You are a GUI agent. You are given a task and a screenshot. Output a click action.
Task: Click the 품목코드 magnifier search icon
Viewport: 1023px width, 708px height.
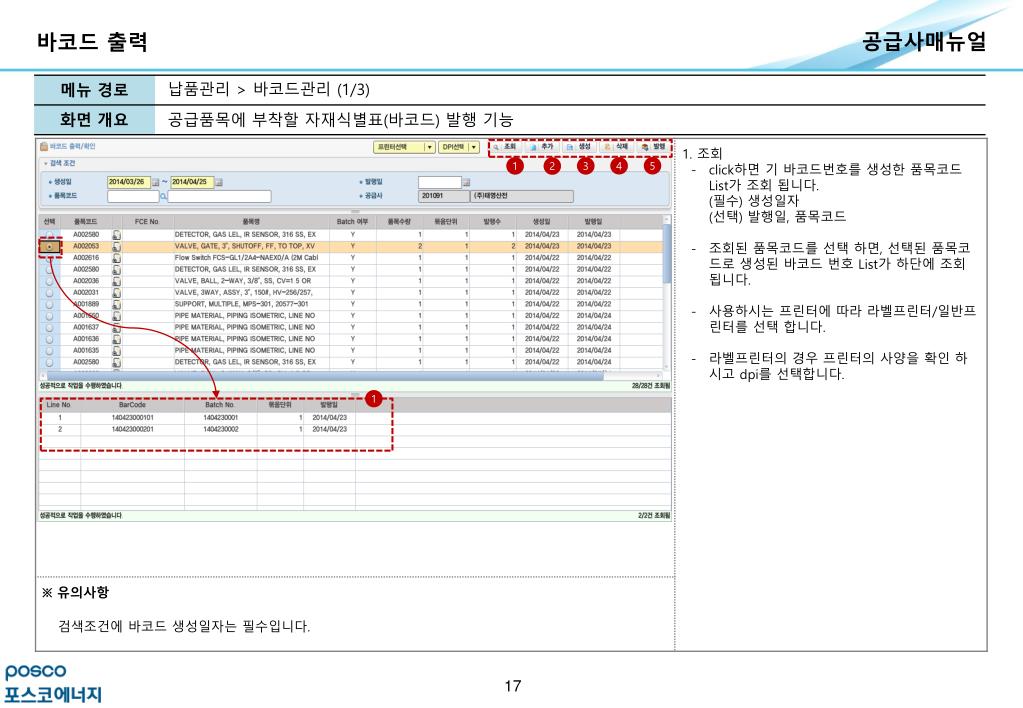163,196
